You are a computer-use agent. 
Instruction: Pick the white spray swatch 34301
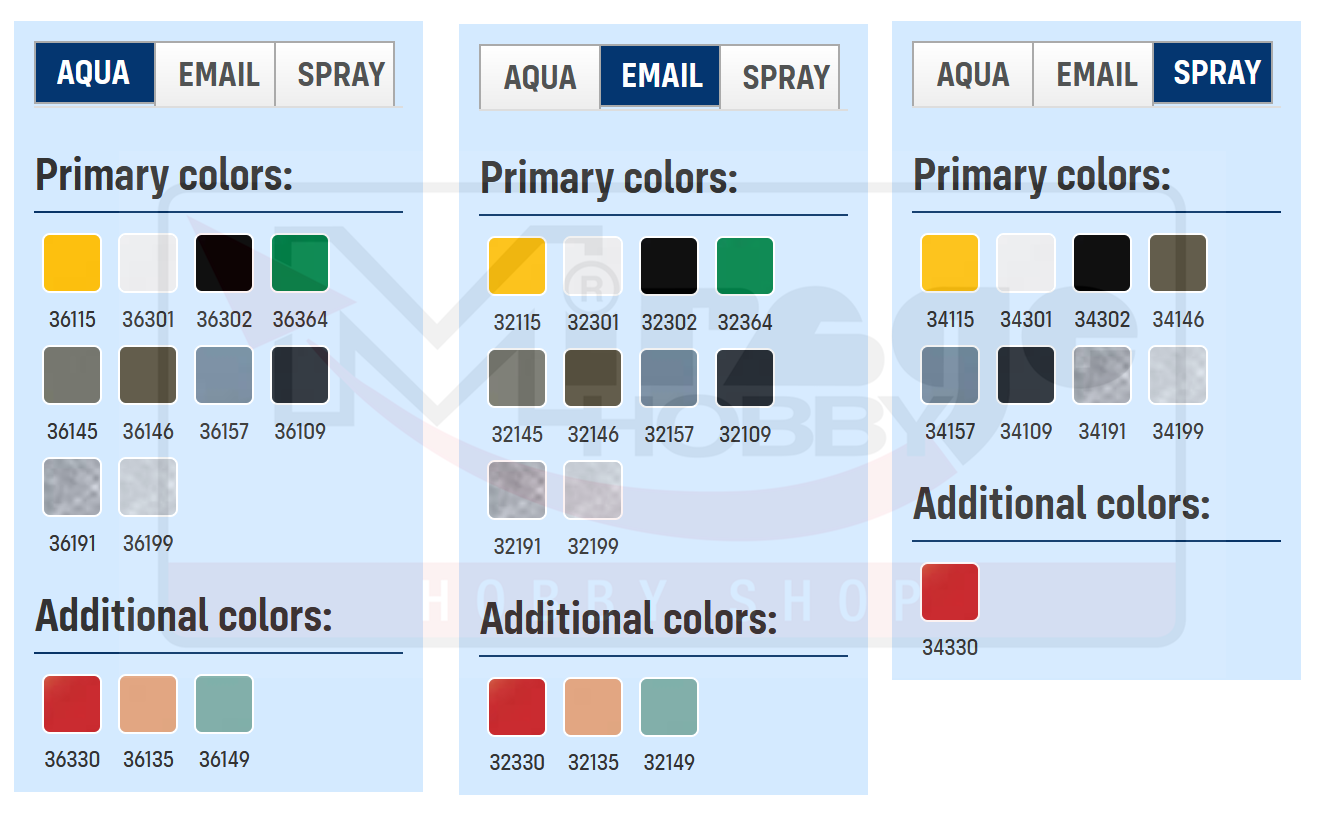(1026, 263)
